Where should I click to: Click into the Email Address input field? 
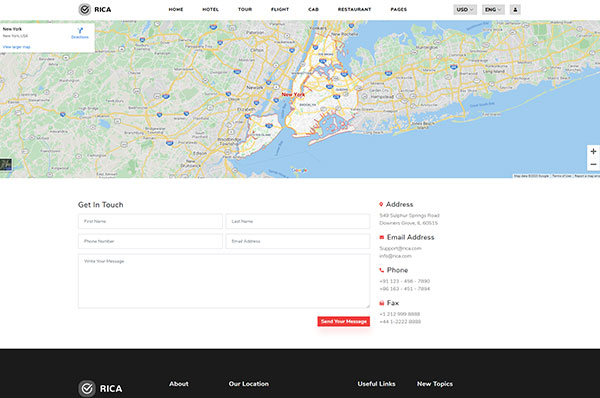298,241
